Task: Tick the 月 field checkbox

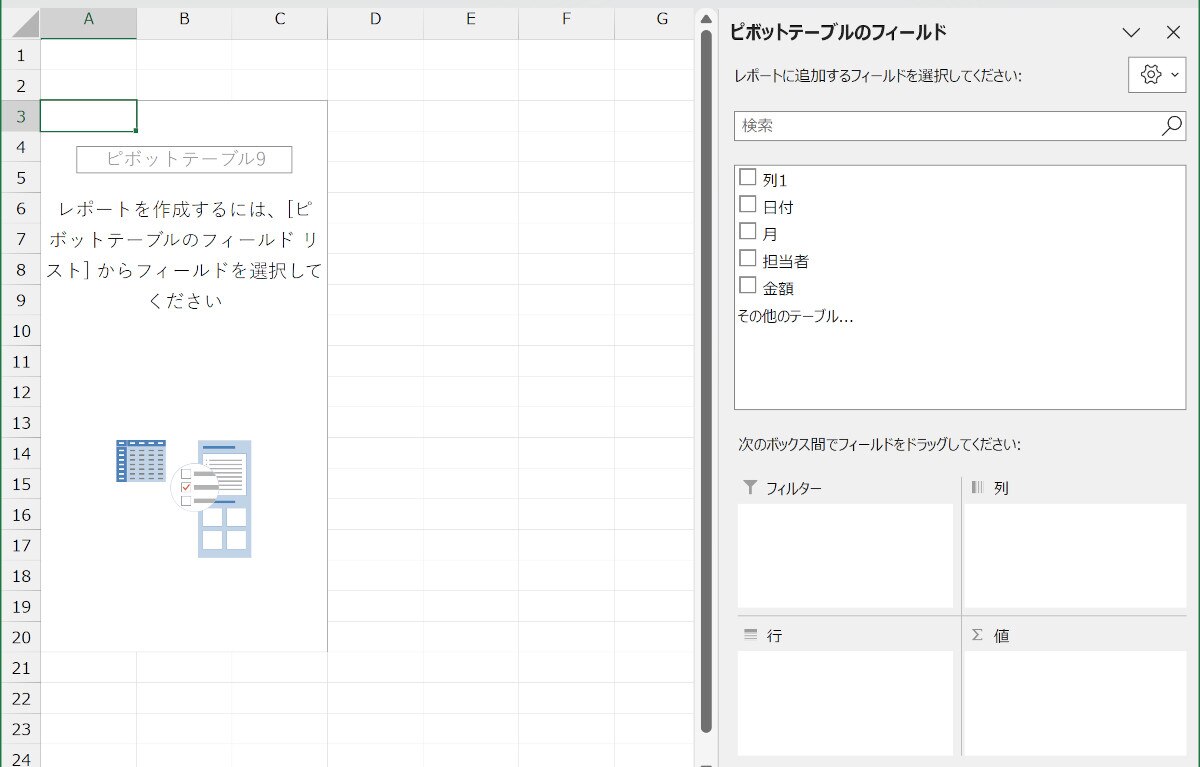Action: tap(747, 232)
